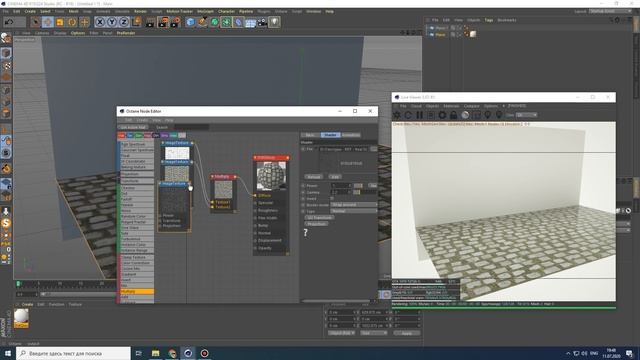
Task: Open the viewport ProRender menu
Action: [126, 33]
